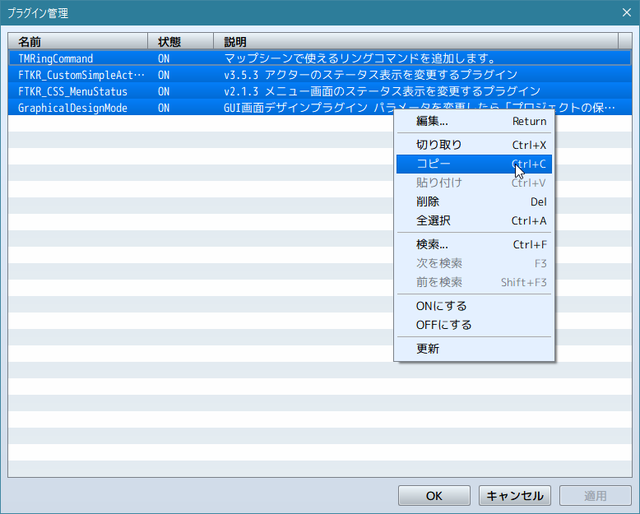Viewport: 640px width, 514px height.
Task: Click the v2.1.3 メニュー画面 description
Action: [382, 91]
